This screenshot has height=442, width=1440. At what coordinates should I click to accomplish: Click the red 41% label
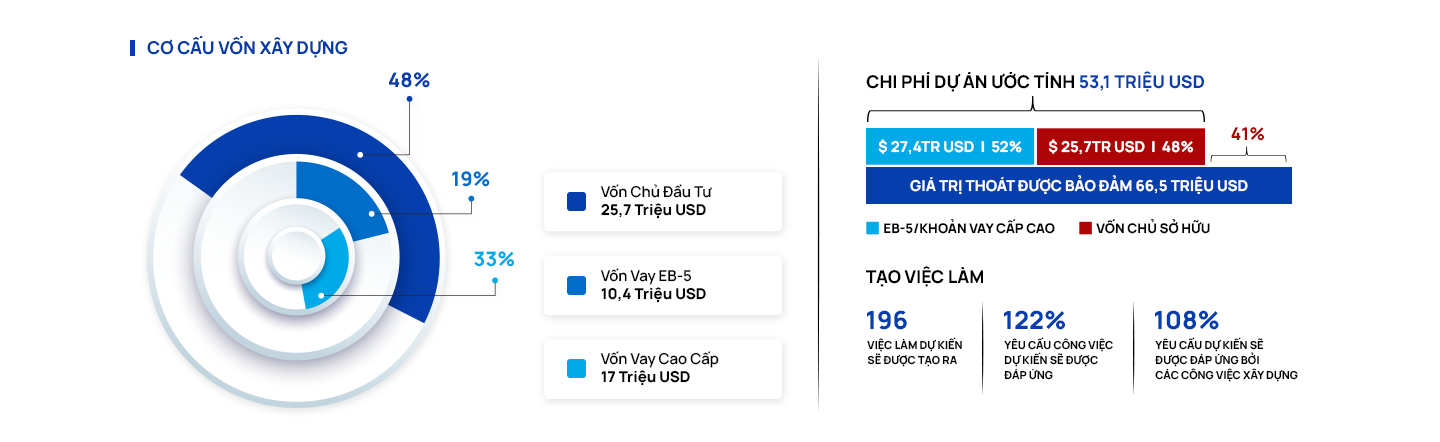(x=1247, y=134)
